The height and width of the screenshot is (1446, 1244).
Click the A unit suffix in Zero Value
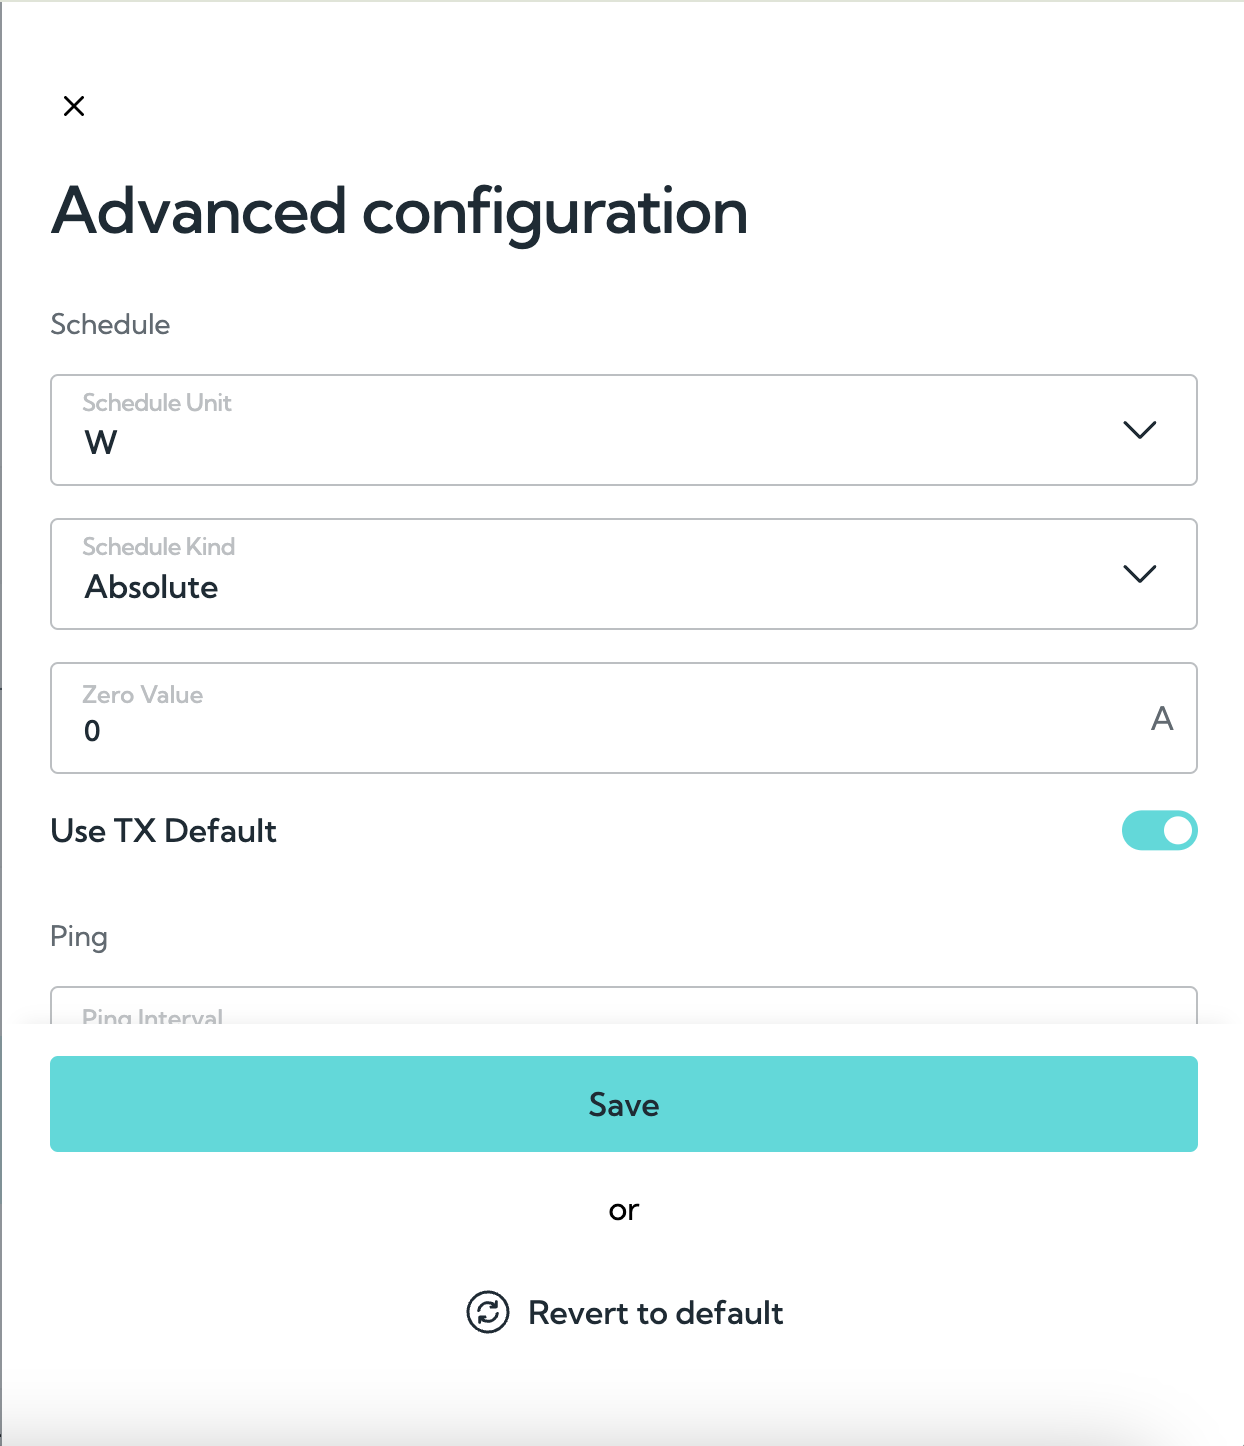1162,718
